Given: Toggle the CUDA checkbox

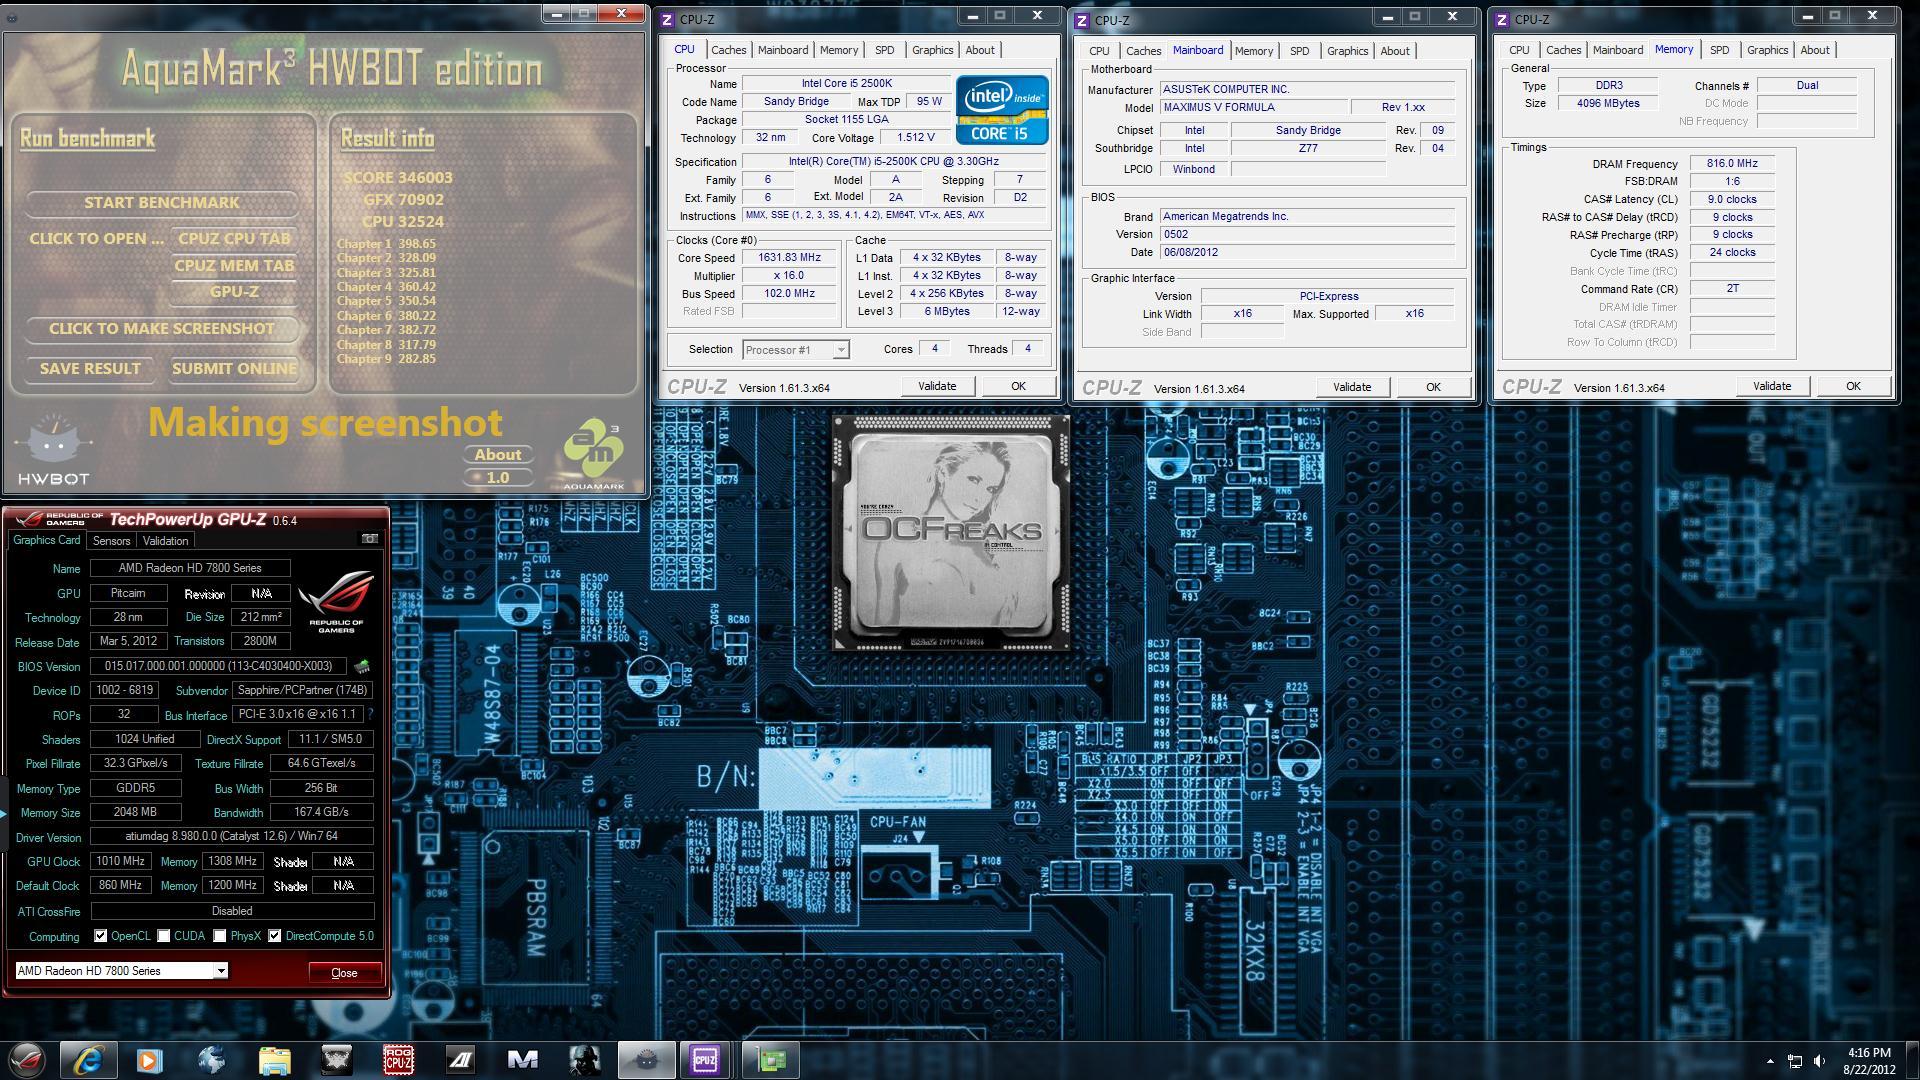Looking at the screenshot, I should [x=163, y=936].
